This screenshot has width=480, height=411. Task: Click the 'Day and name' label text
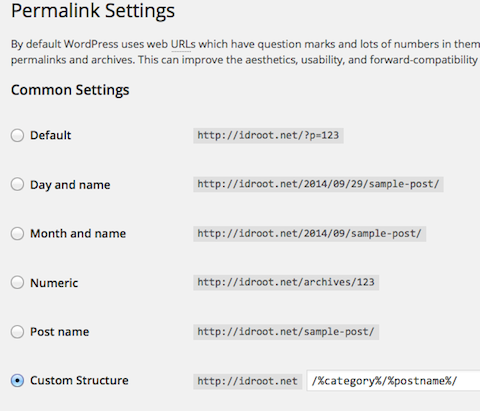click(x=70, y=185)
